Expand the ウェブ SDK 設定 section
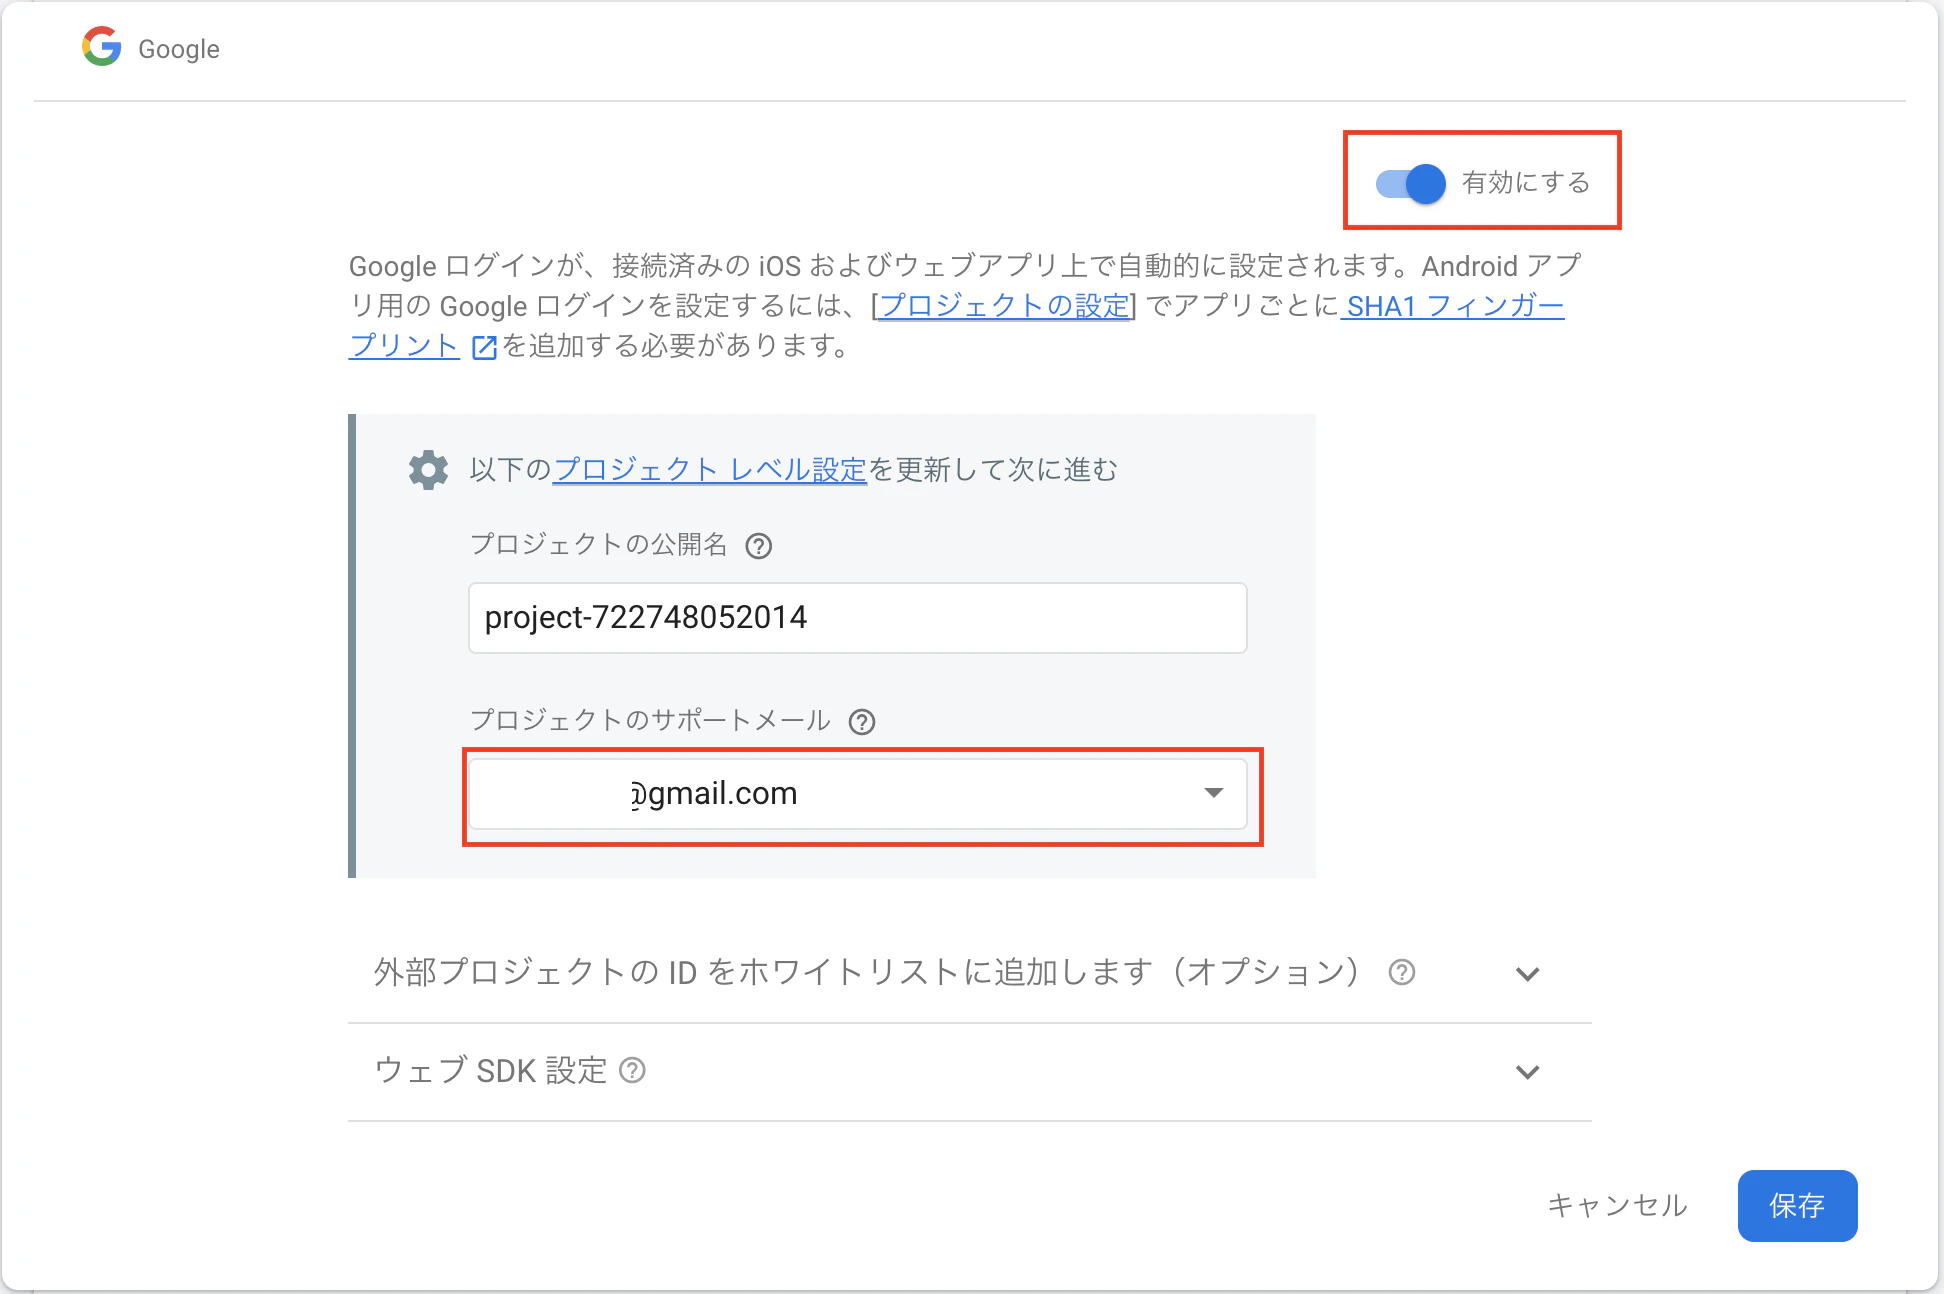 (x=1527, y=1072)
